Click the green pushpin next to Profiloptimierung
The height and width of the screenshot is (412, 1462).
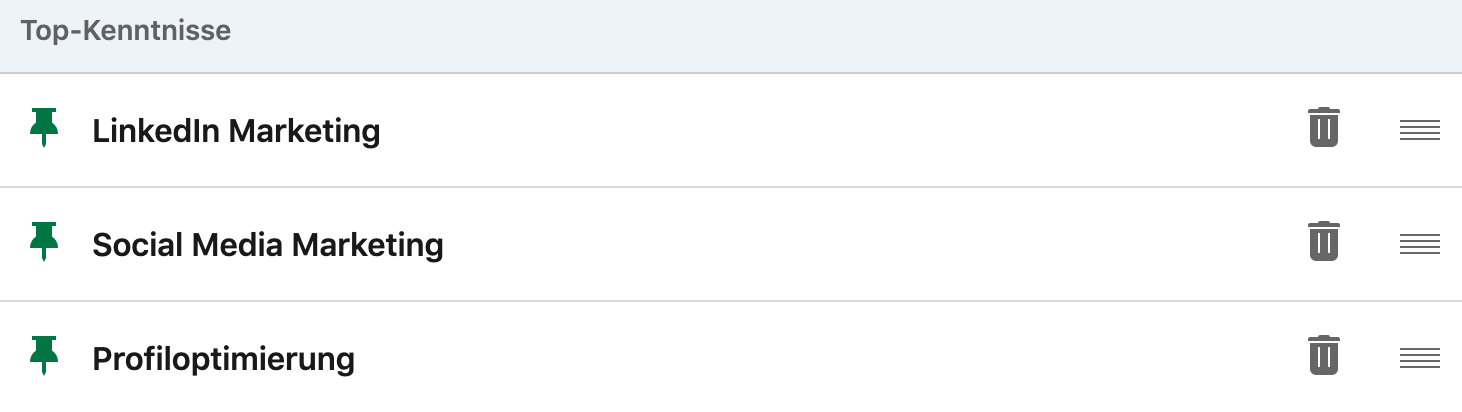(44, 356)
